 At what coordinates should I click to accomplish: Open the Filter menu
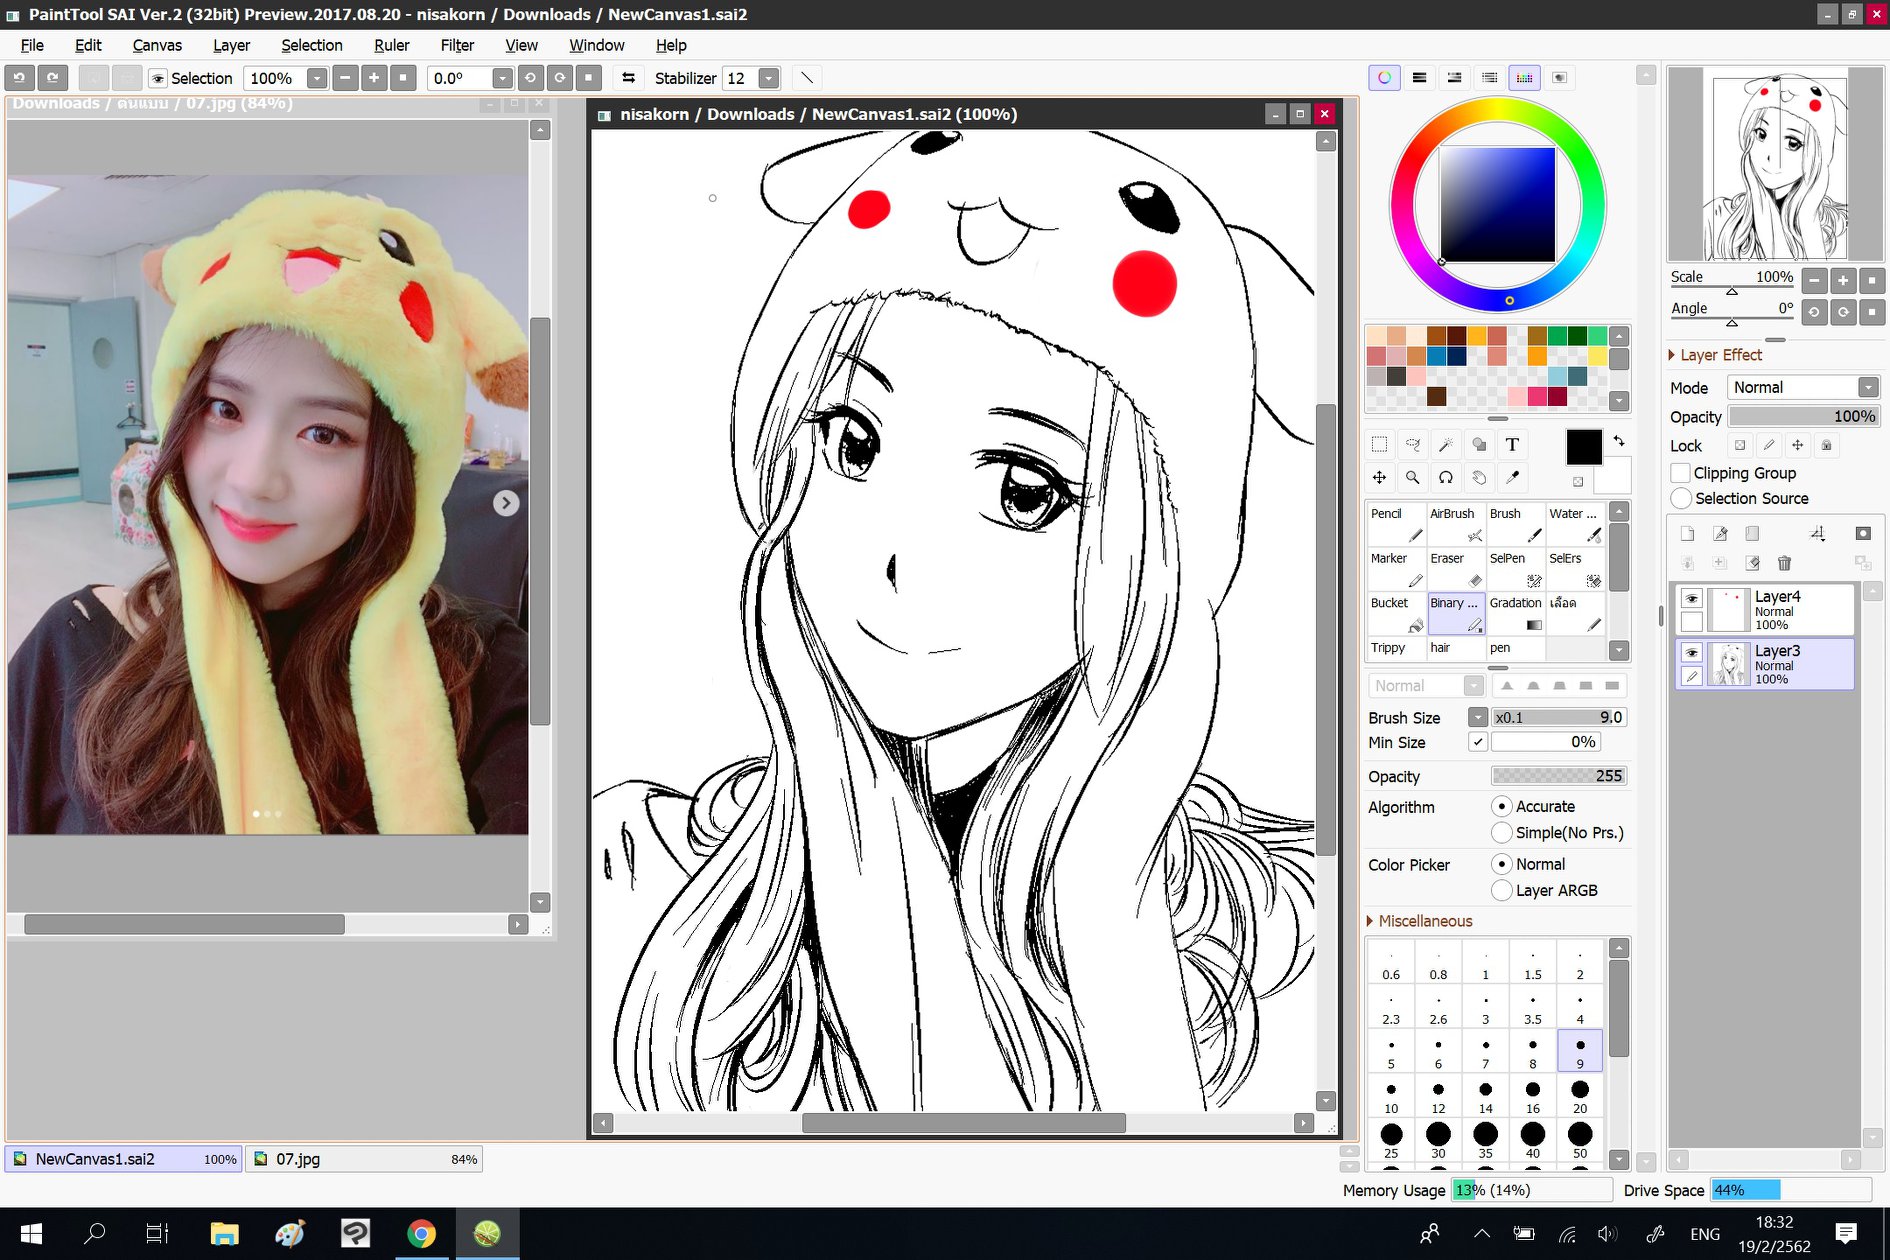tap(457, 45)
